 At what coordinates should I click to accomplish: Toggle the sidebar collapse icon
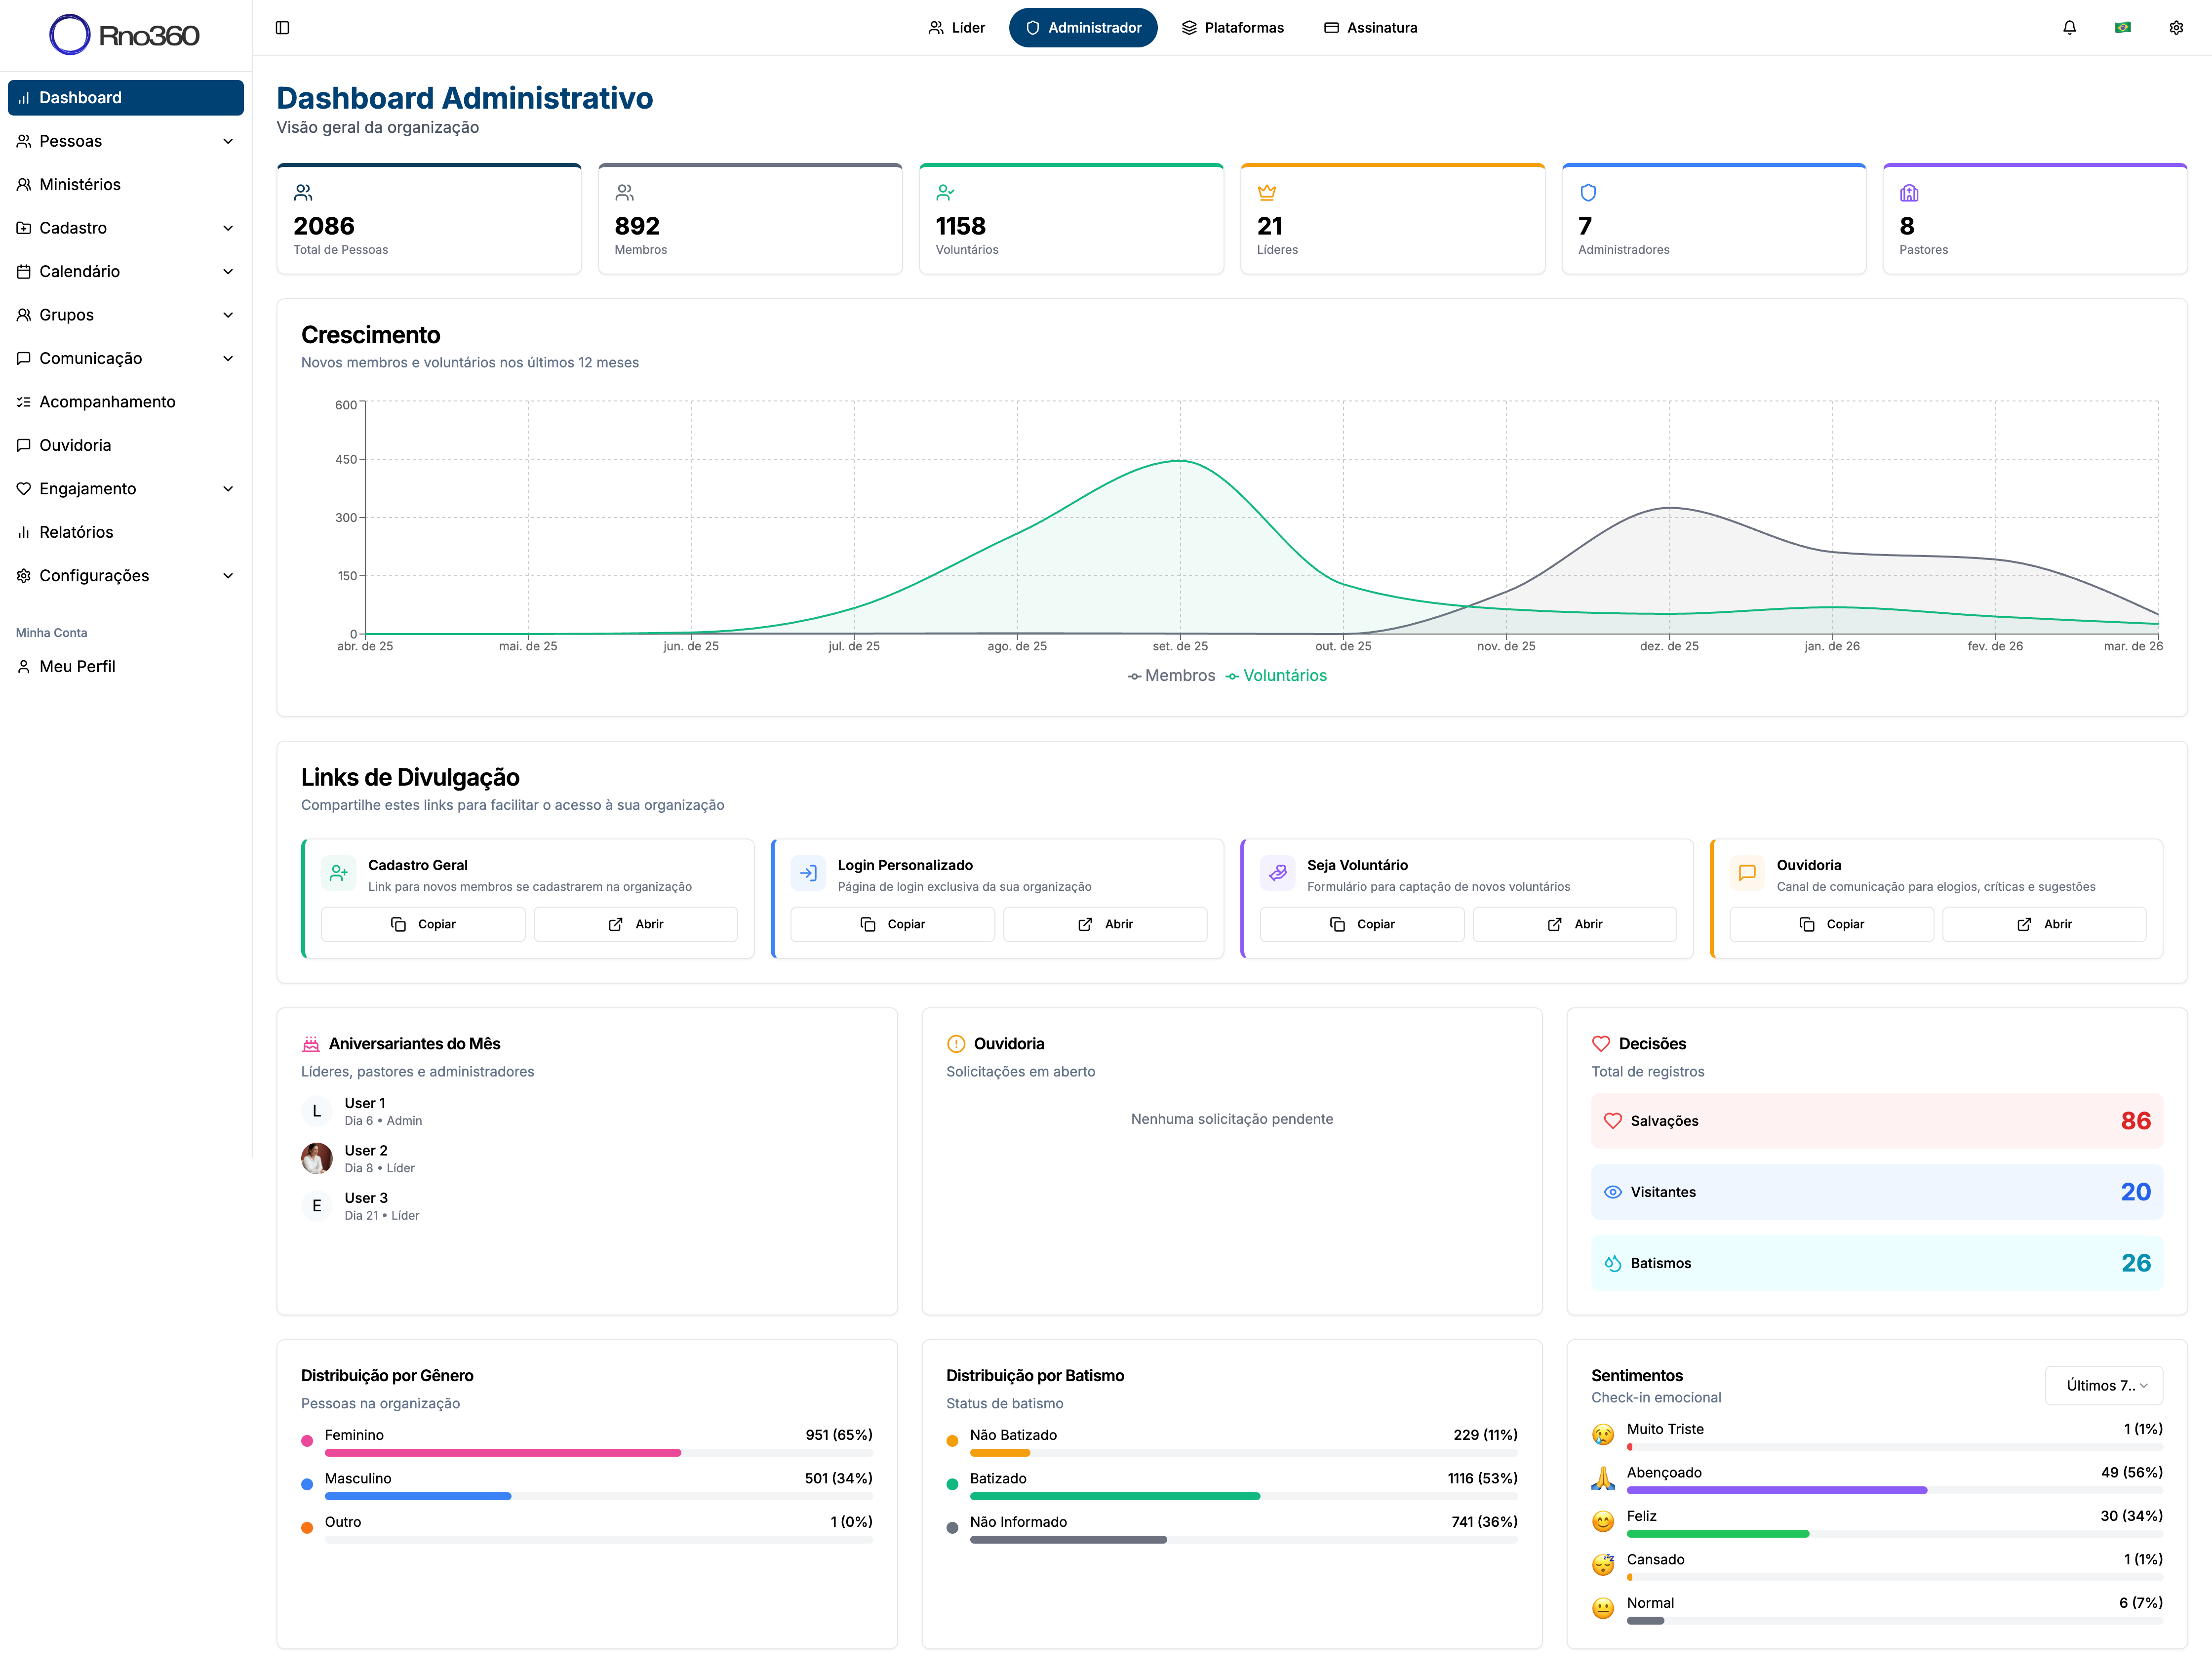pyautogui.click(x=282, y=28)
